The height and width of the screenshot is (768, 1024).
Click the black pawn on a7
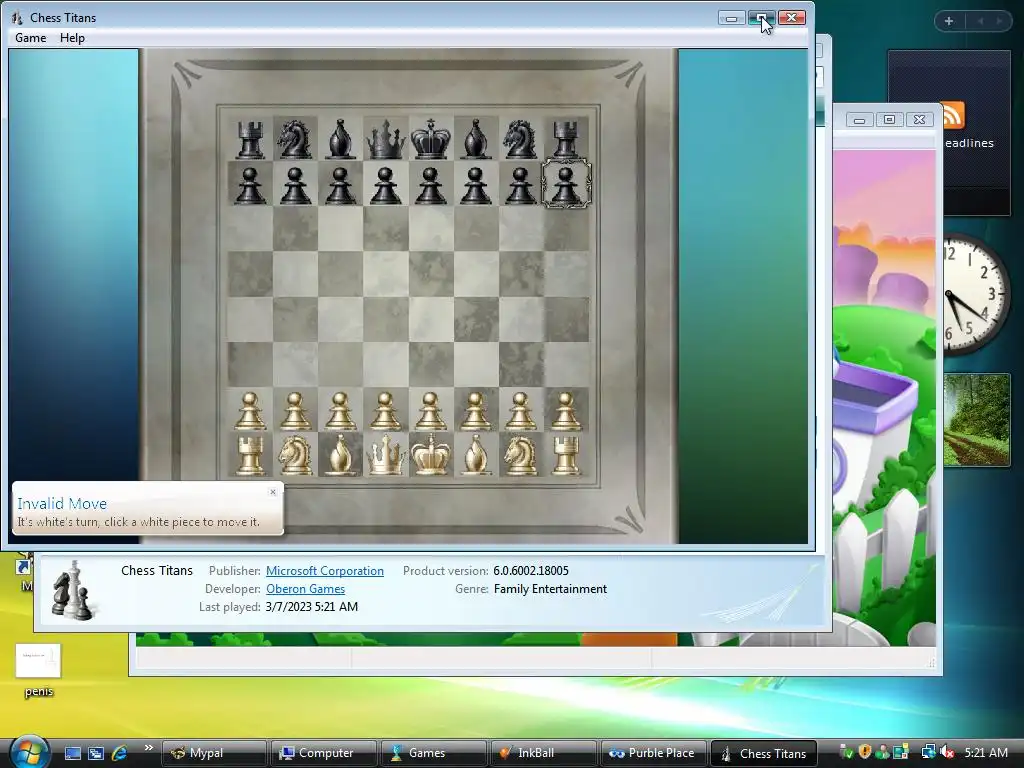(250, 185)
